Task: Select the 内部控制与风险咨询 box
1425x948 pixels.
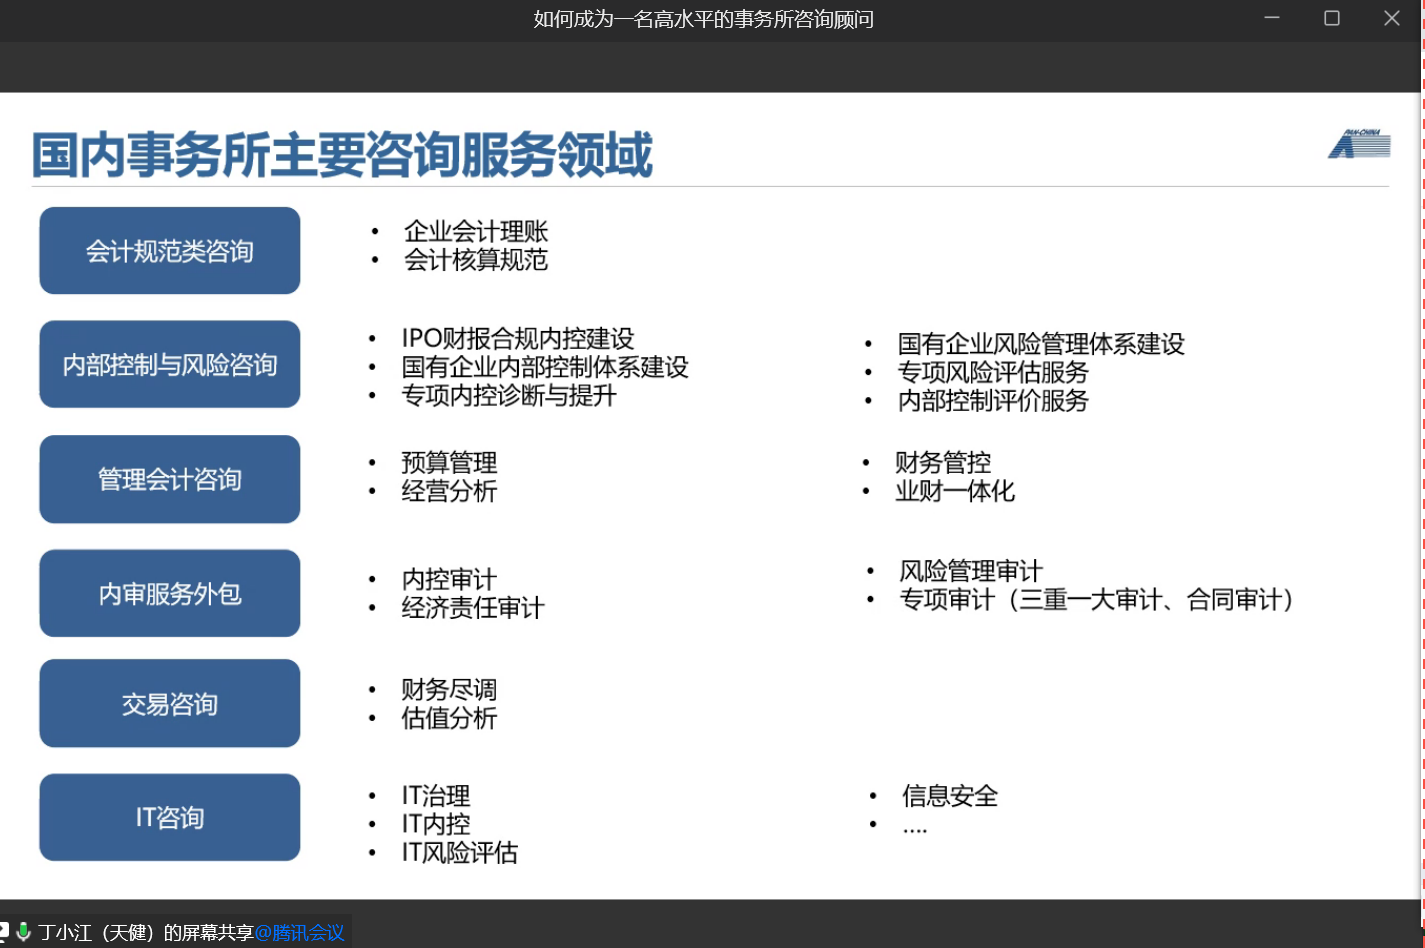Action: (x=170, y=365)
